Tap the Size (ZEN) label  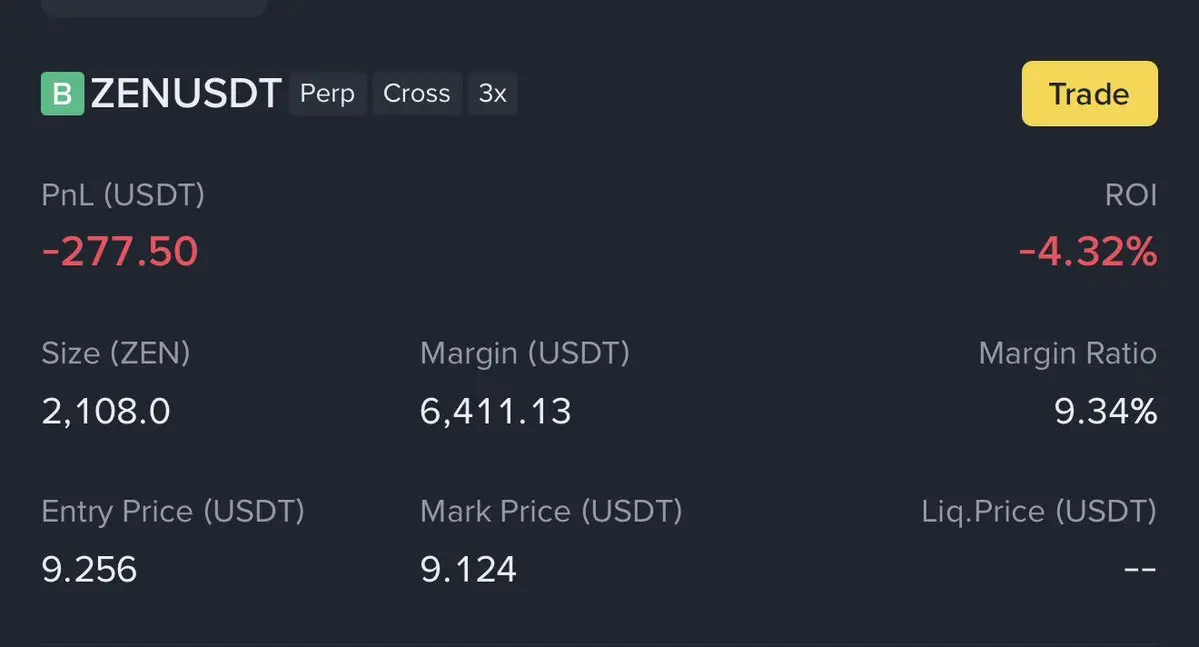(116, 353)
